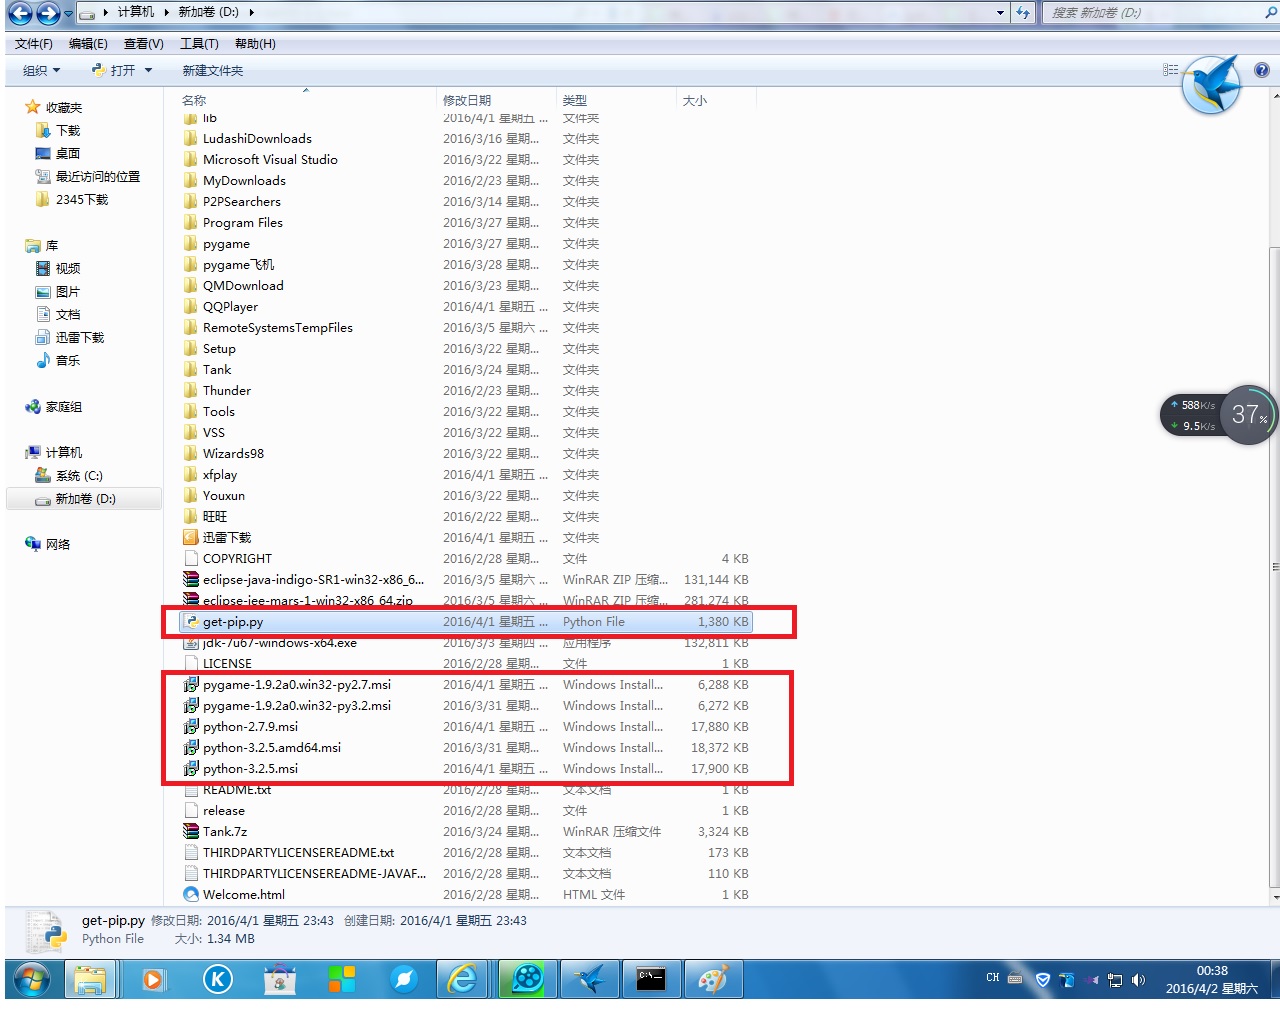The height and width of the screenshot is (1024, 1280).
Task: Open the Windows Explorer taskbar icon
Action: coord(91,979)
